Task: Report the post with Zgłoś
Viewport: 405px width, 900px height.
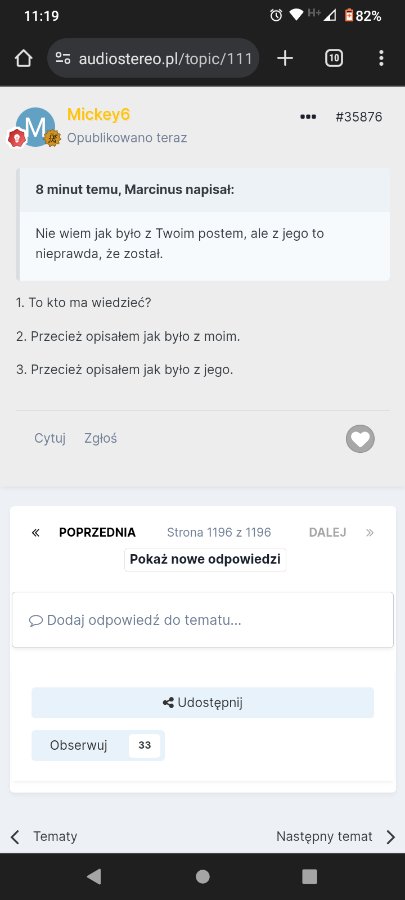Action: (100, 439)
